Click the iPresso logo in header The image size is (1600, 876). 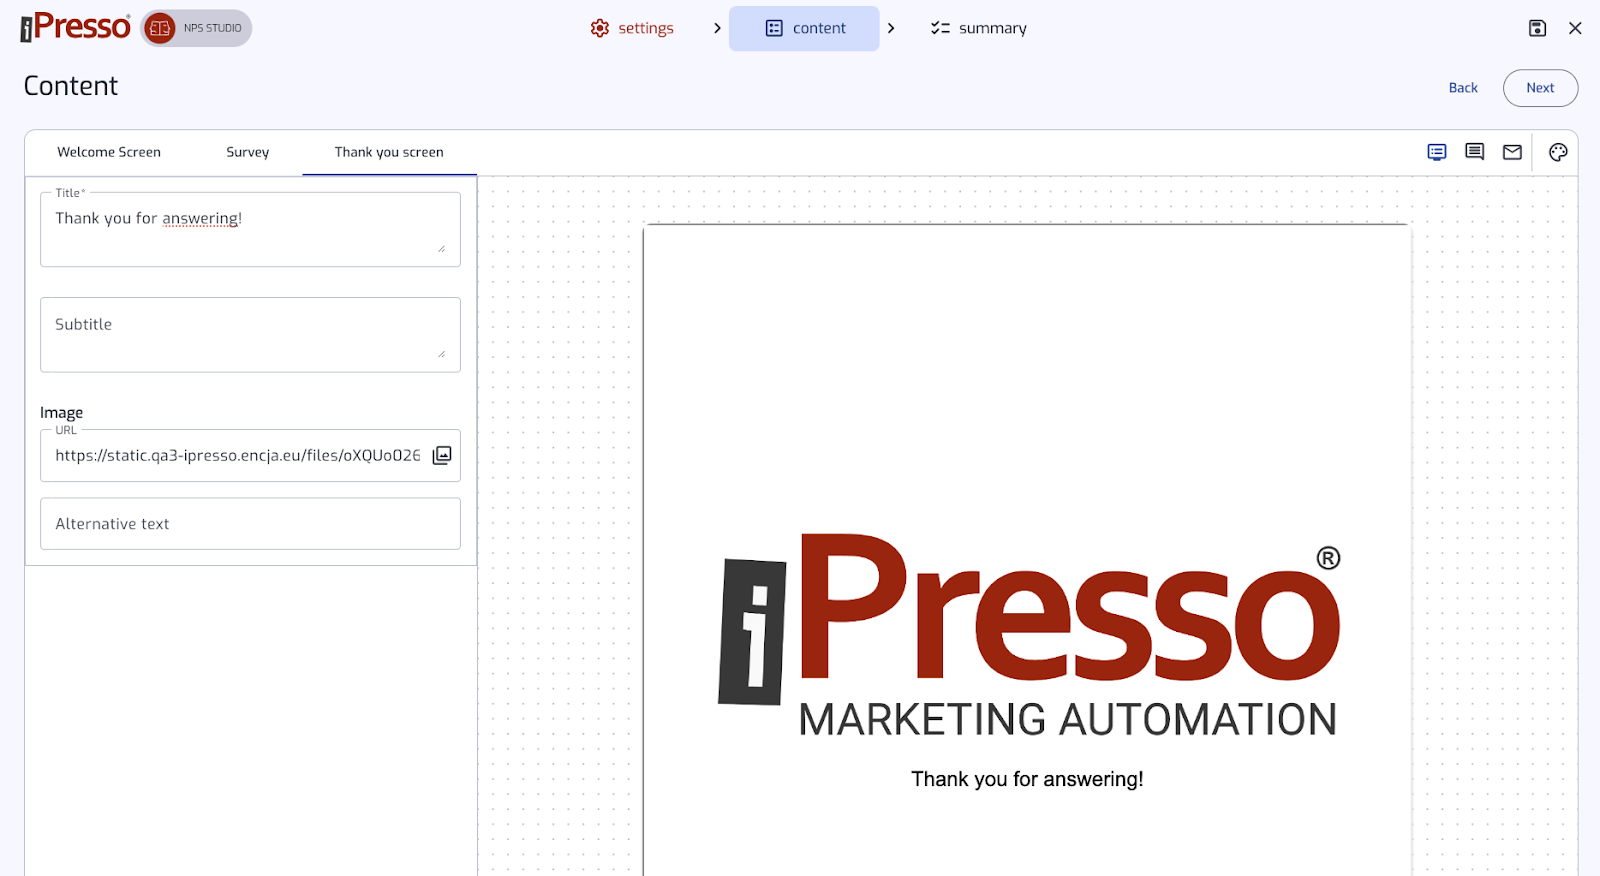(x=76, y=27)
